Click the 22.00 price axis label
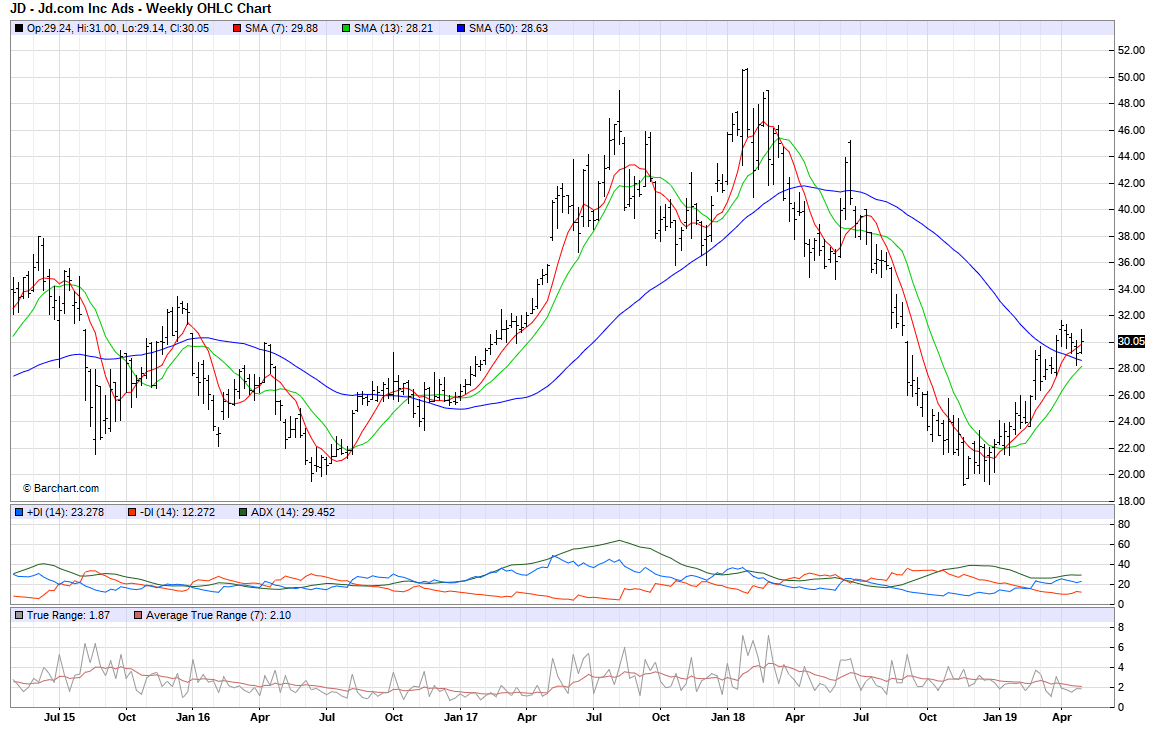This screenshot has width=1156, height=748. (x=1132, y=448)
